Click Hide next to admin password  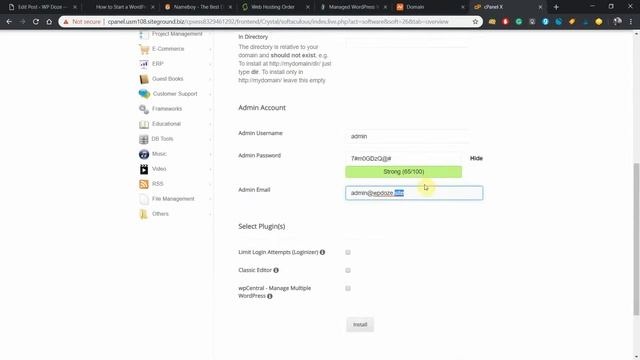476,158
